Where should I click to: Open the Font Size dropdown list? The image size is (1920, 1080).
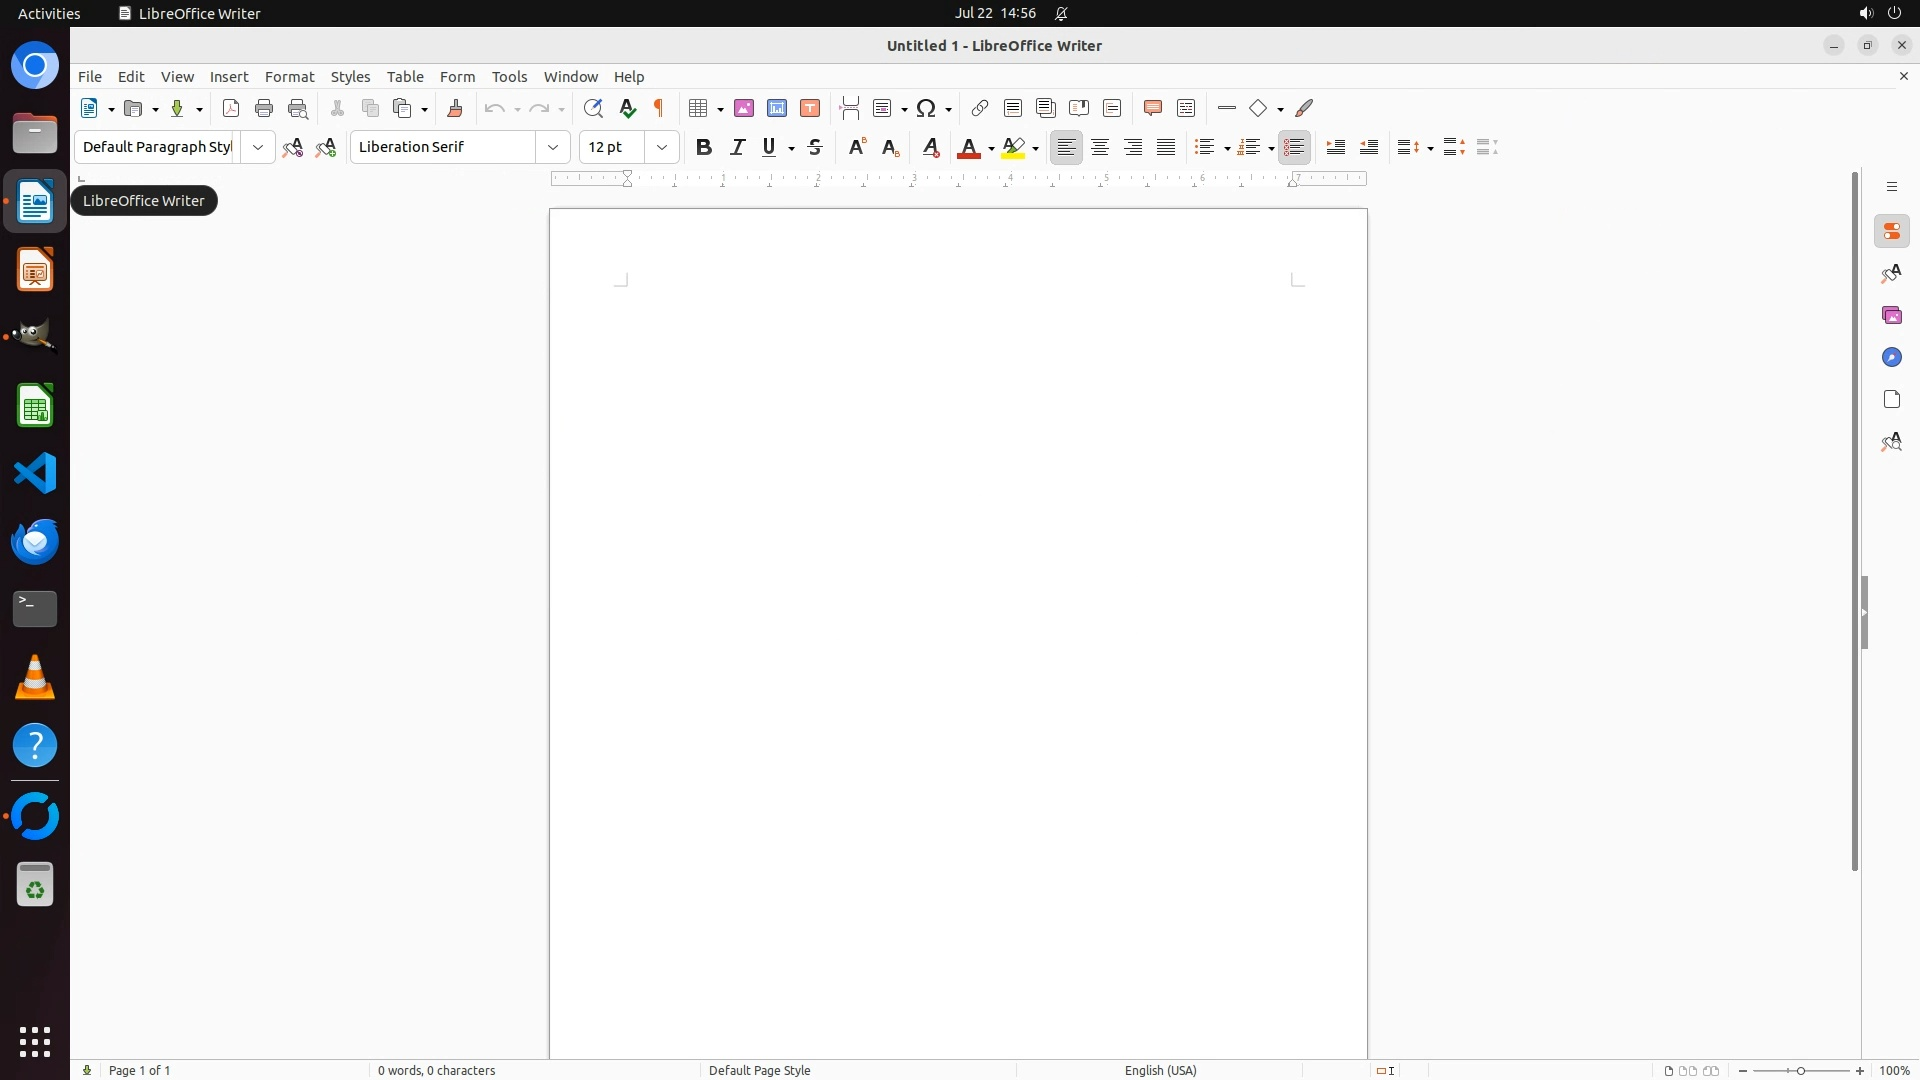tap(662, 147)
